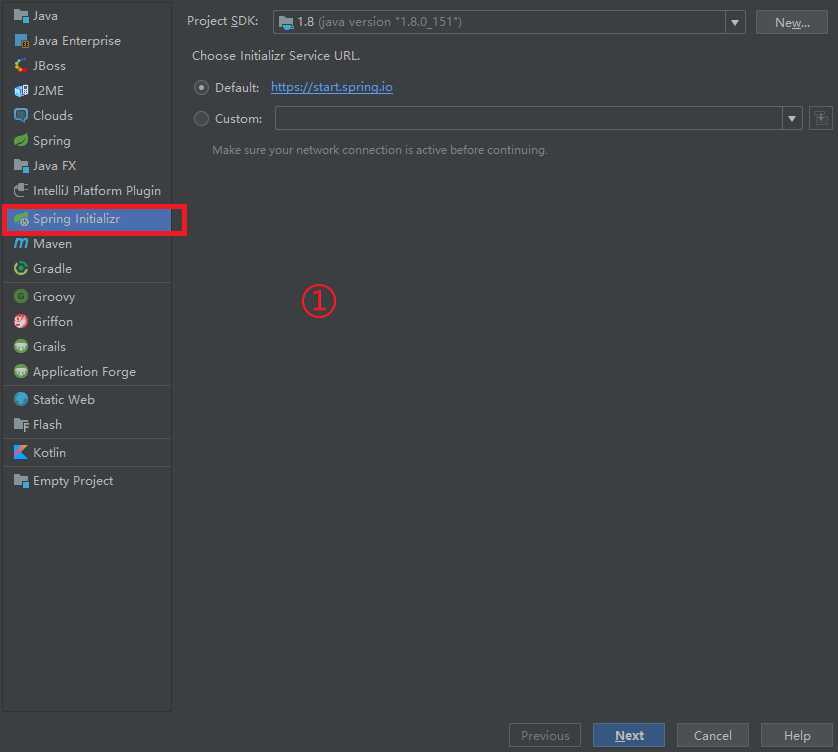Select Maven project type label

coord(52,244)
